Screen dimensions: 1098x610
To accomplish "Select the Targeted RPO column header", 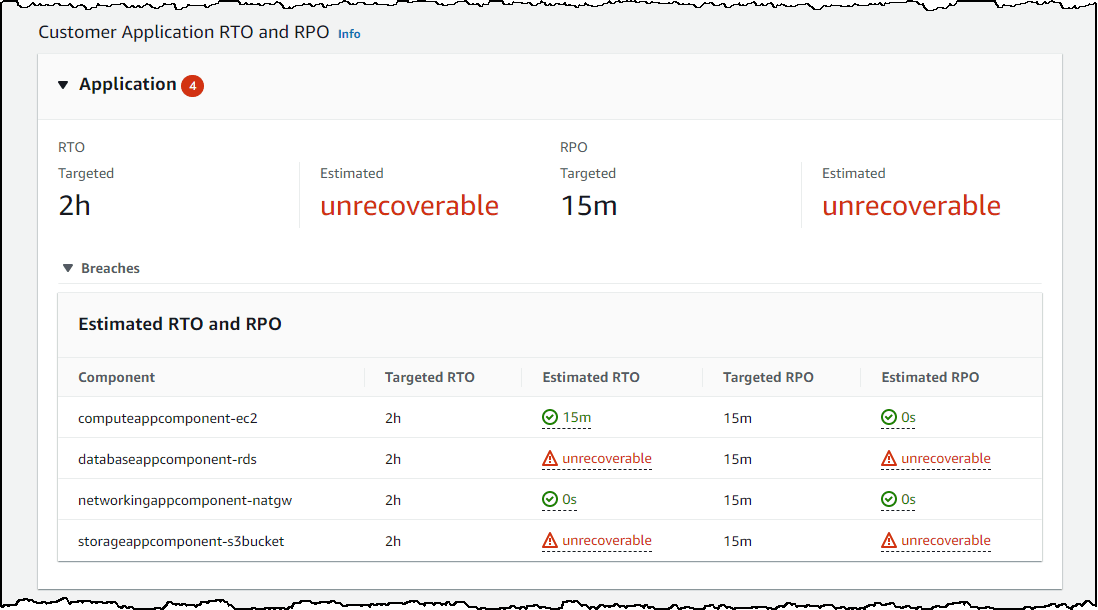I will pos(767,377).
